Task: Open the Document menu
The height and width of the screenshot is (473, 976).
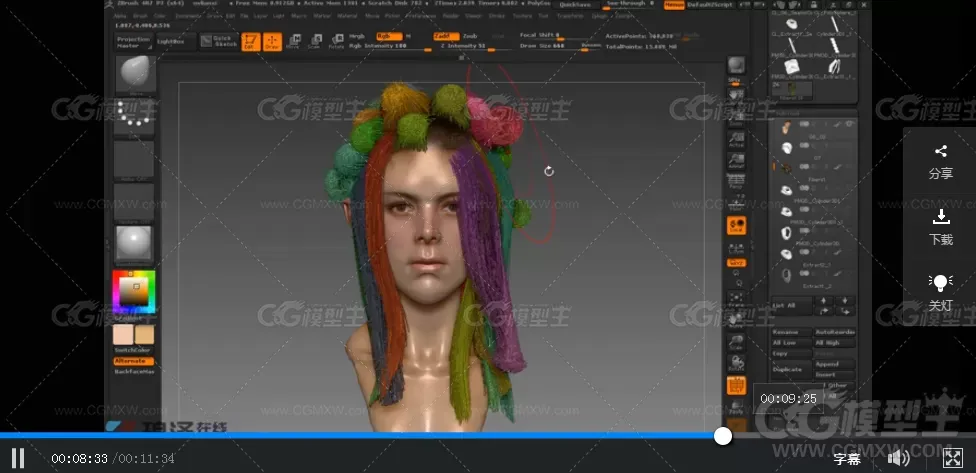Action: (188, 16)
